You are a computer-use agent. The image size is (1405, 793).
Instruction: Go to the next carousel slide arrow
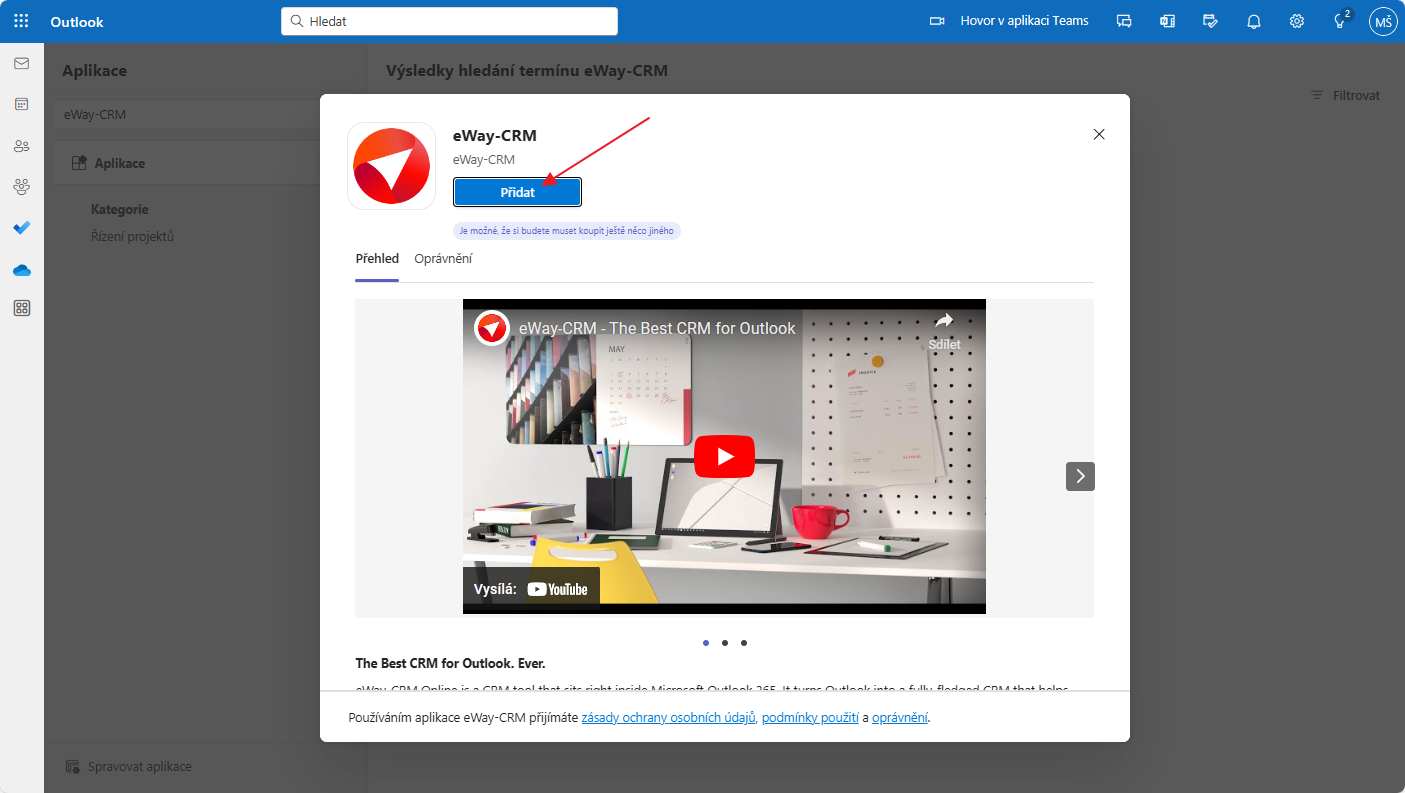(x=1080, y=476)
